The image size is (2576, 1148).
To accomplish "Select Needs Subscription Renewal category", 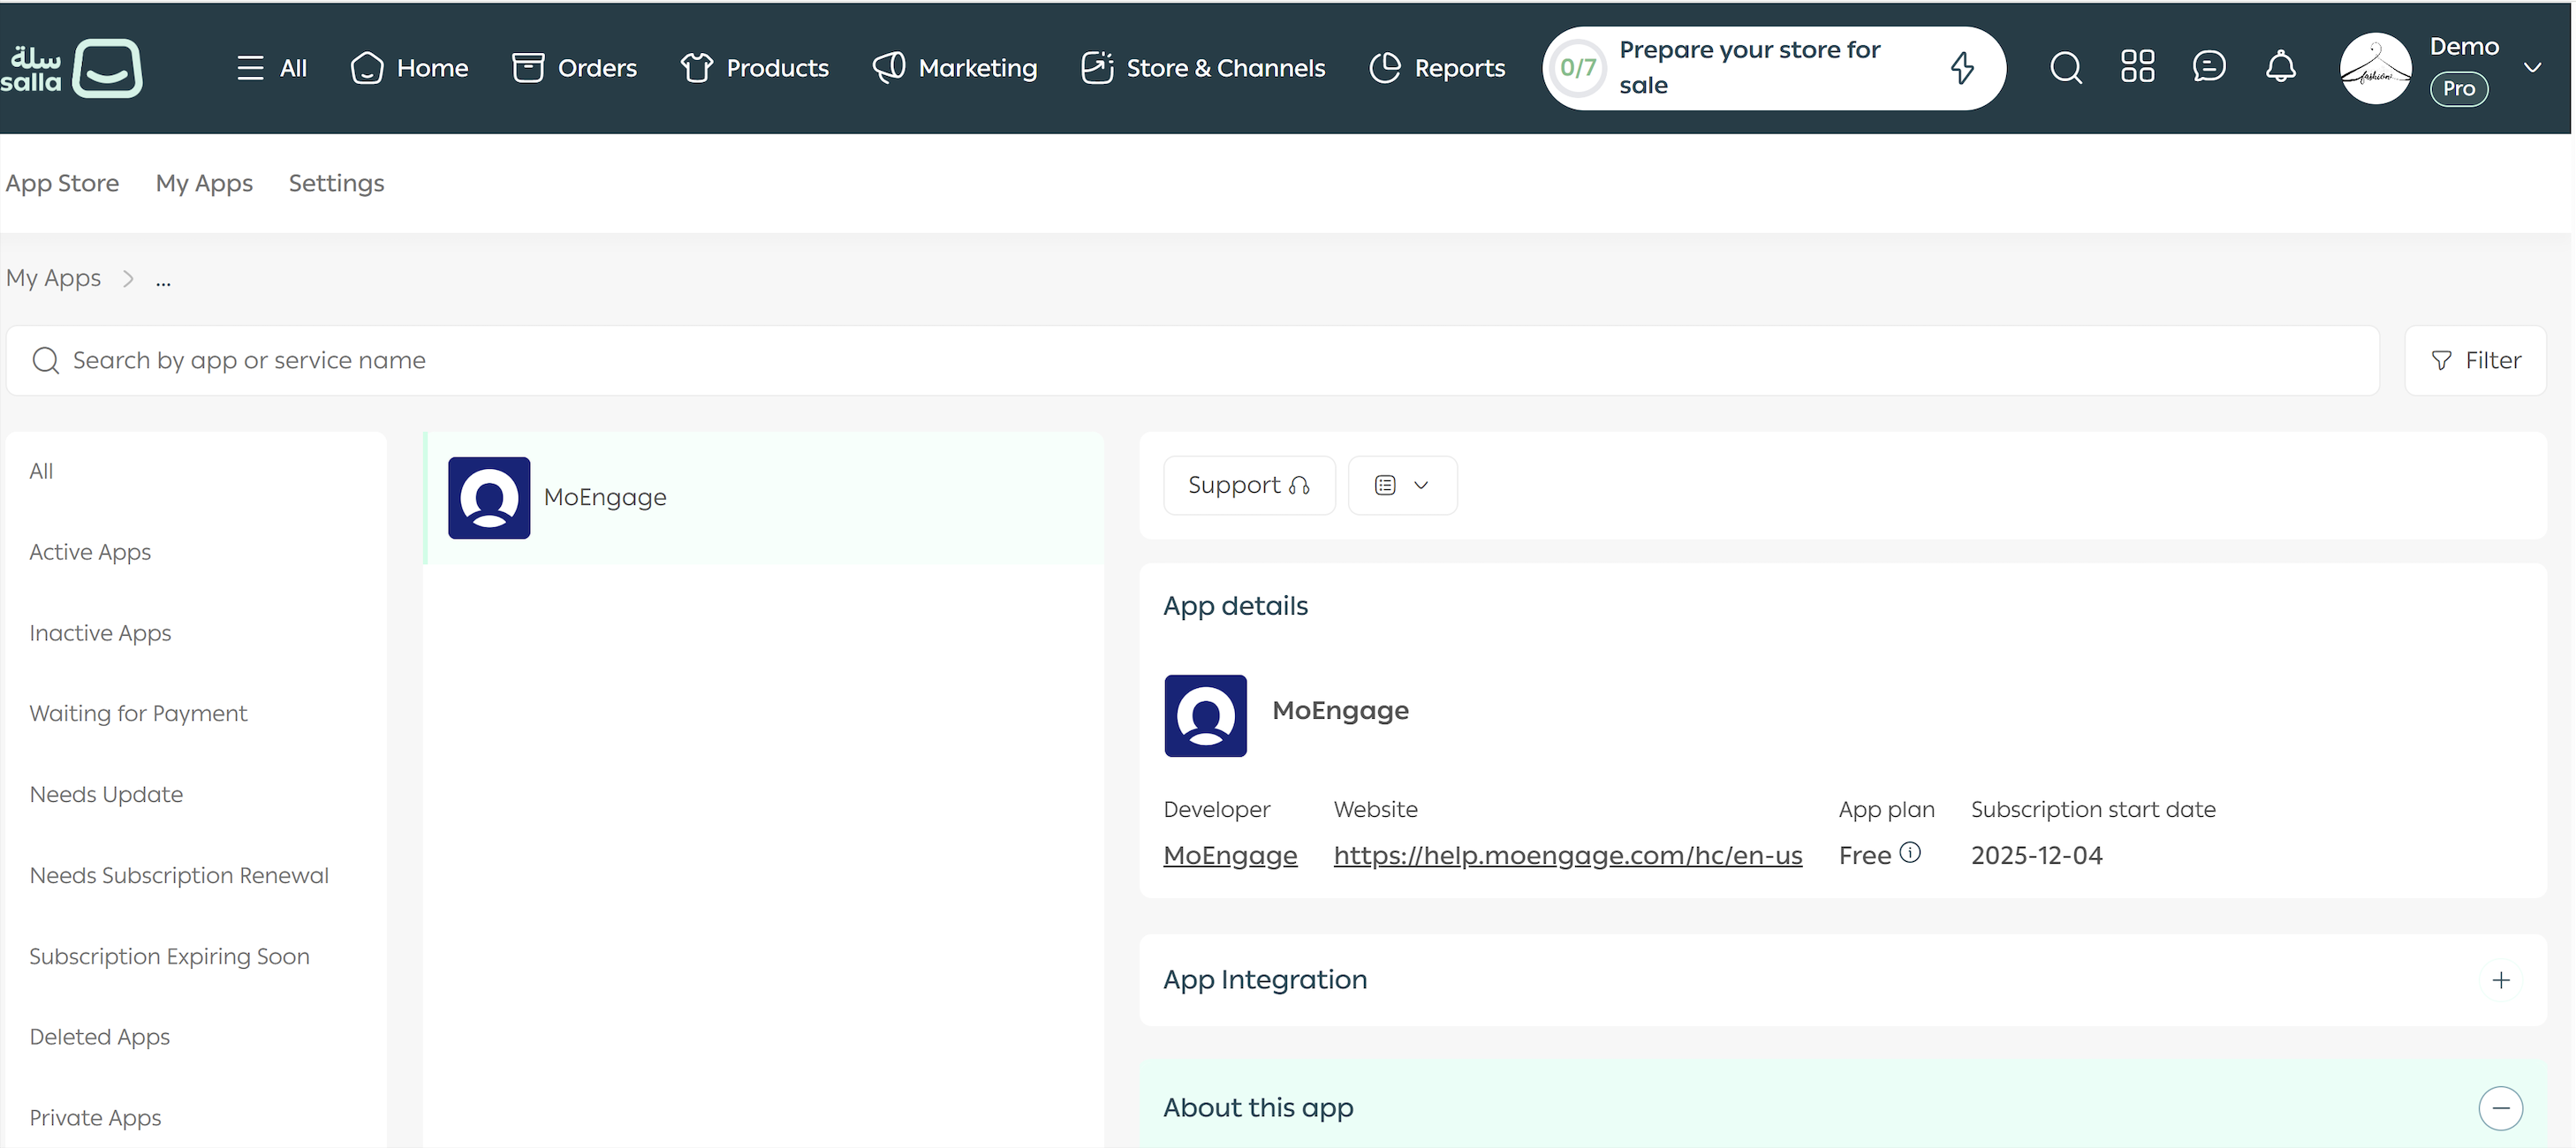I will (179, 875).
